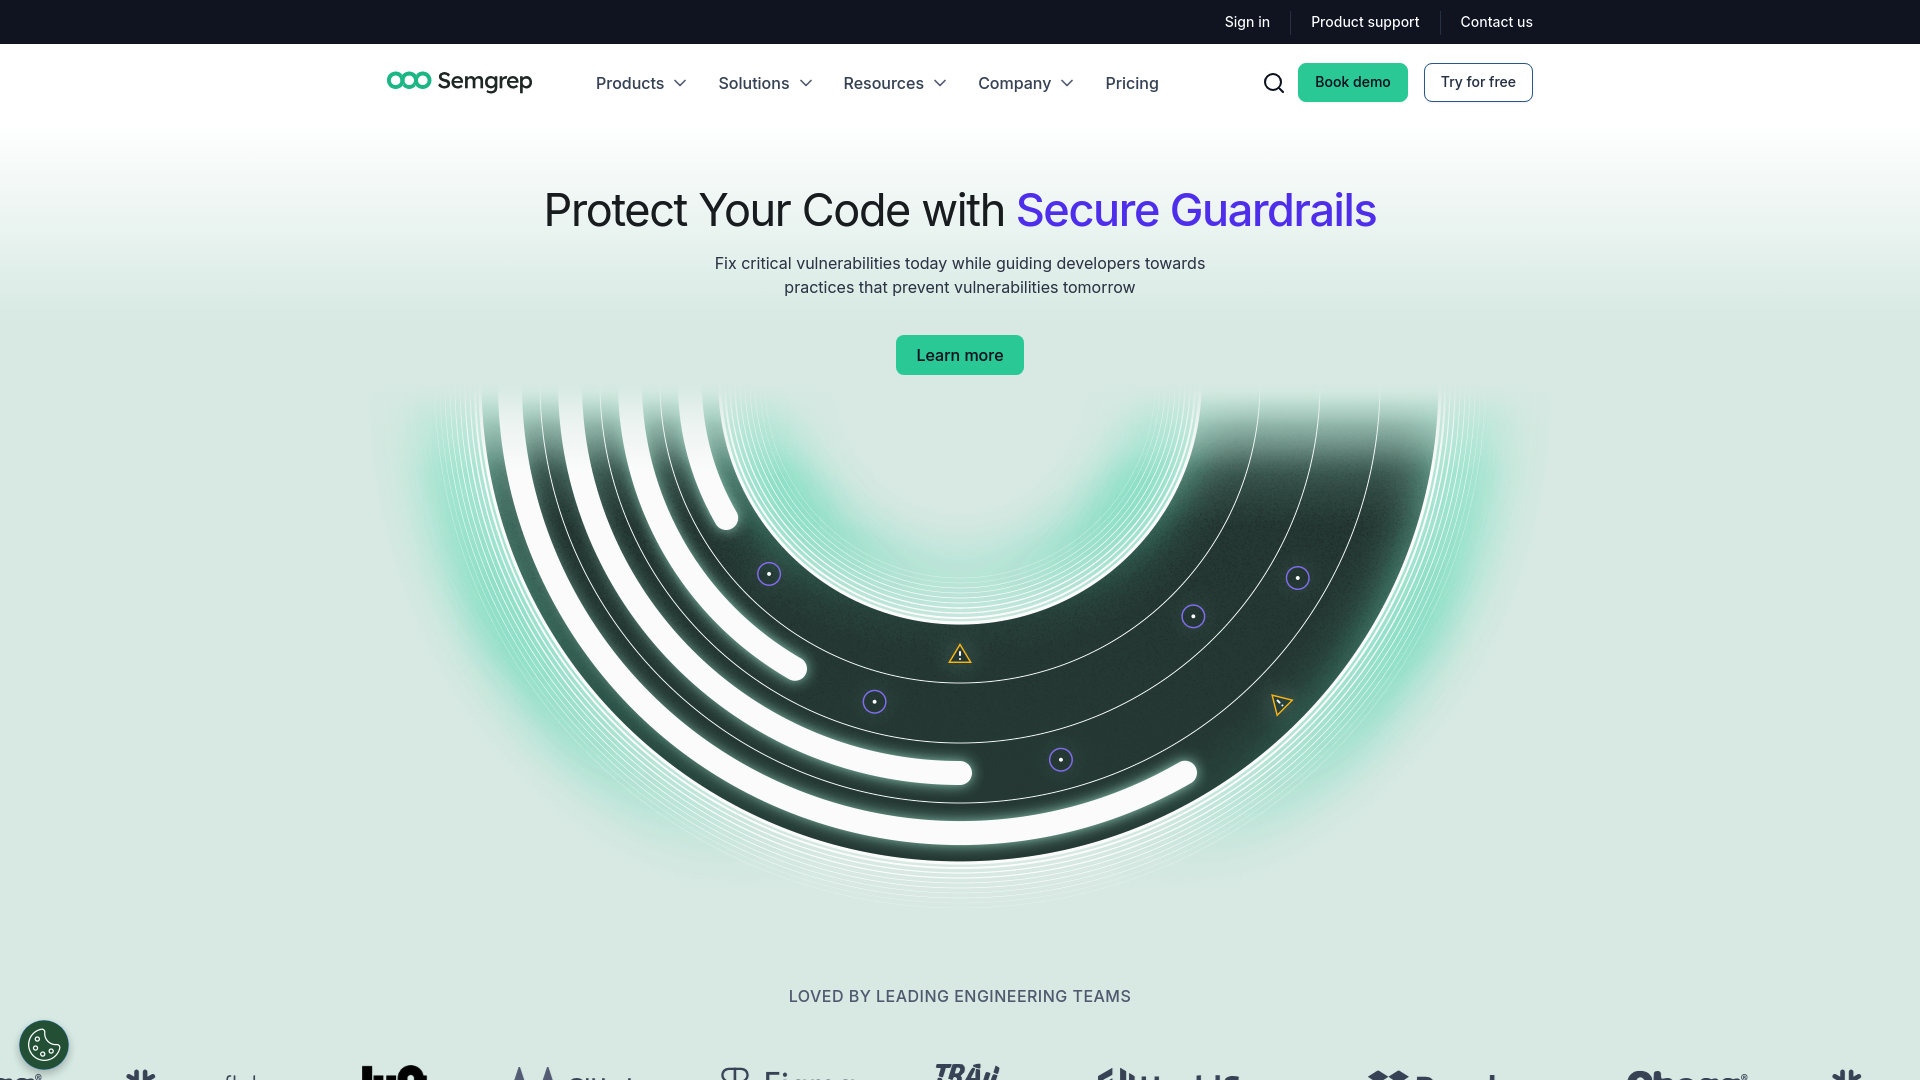This screenshot has height=1080, width=1920.
Task: Expand the Solutions dropdown menu
Action: pyautogui.click(x=765, y=82)
